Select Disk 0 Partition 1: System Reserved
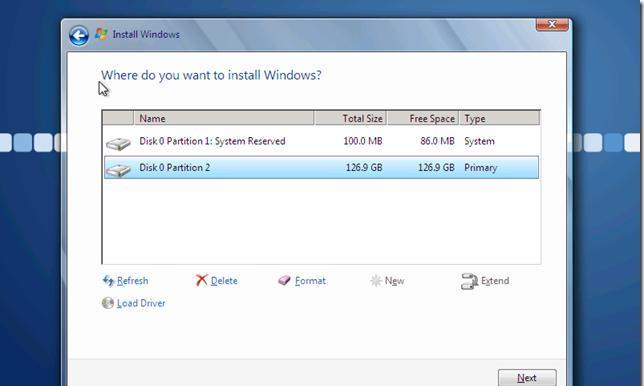The width and height of the screenshot is (644, 386). pyautogui.click(x=321, y=141)
